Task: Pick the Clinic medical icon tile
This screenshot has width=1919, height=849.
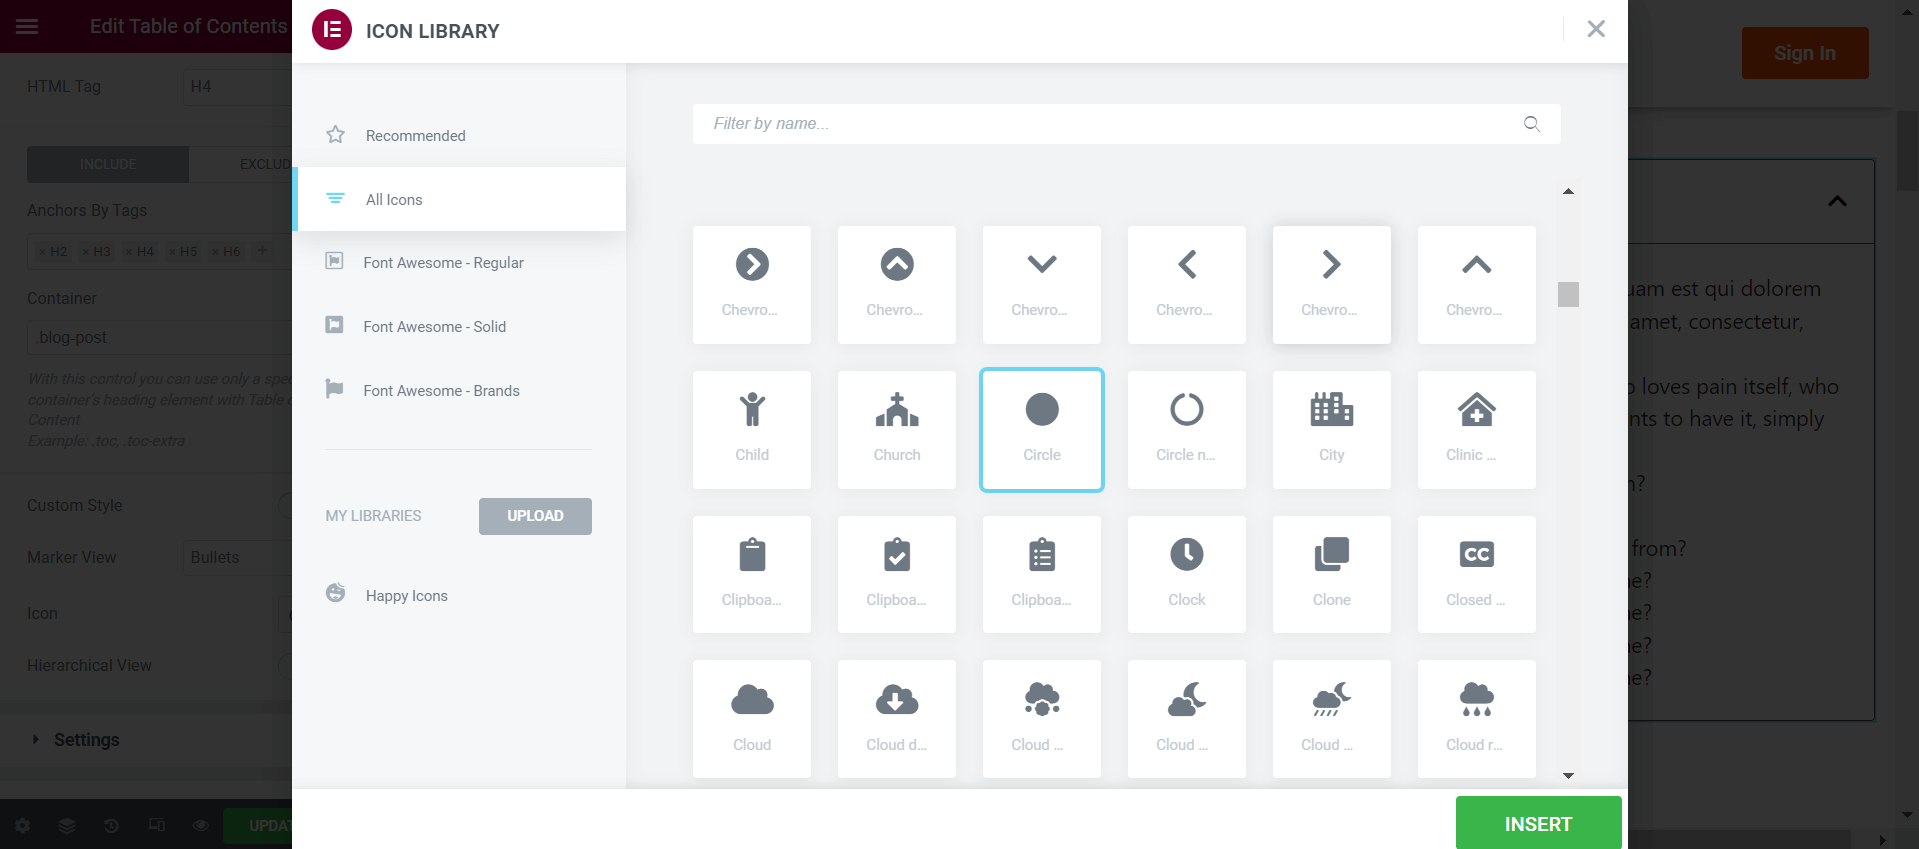Action: [1476, 430]
